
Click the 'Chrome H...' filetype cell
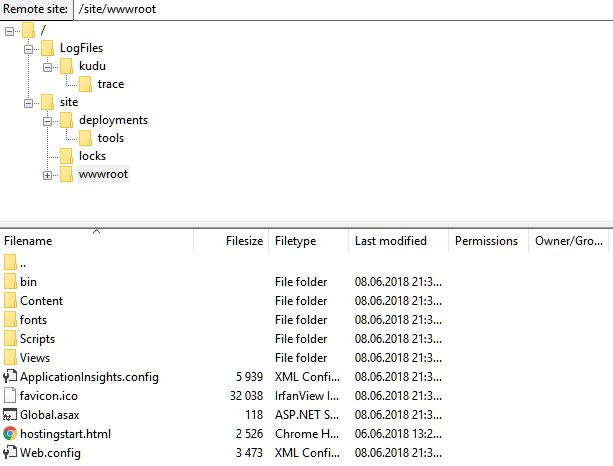click(x=307, y=434)
